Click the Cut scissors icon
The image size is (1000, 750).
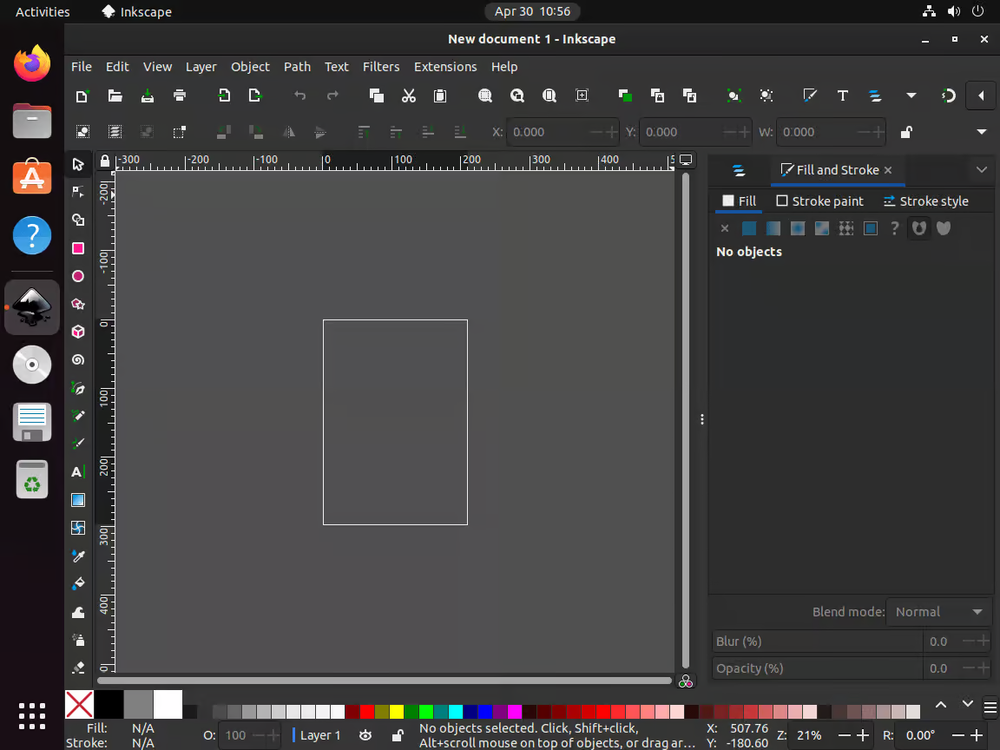[408, 96]
